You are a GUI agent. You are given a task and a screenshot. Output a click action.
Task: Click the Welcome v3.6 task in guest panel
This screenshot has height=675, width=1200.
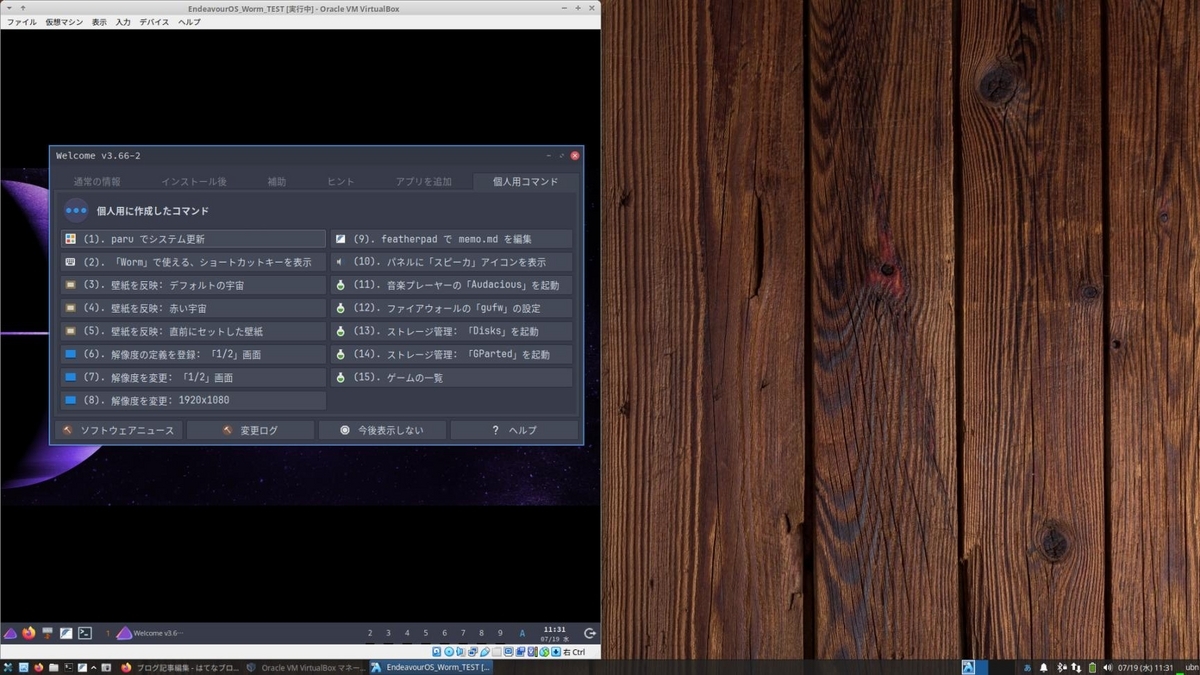tap(150, 633)
